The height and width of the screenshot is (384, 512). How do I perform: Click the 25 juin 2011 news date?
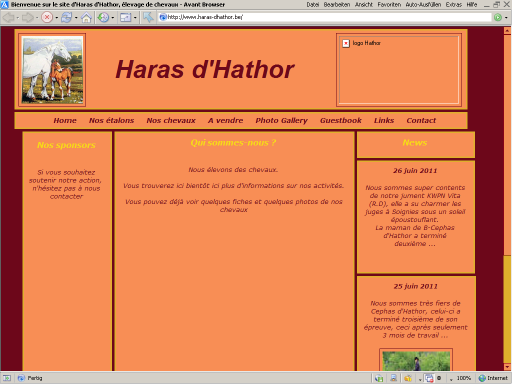[416, 286]
